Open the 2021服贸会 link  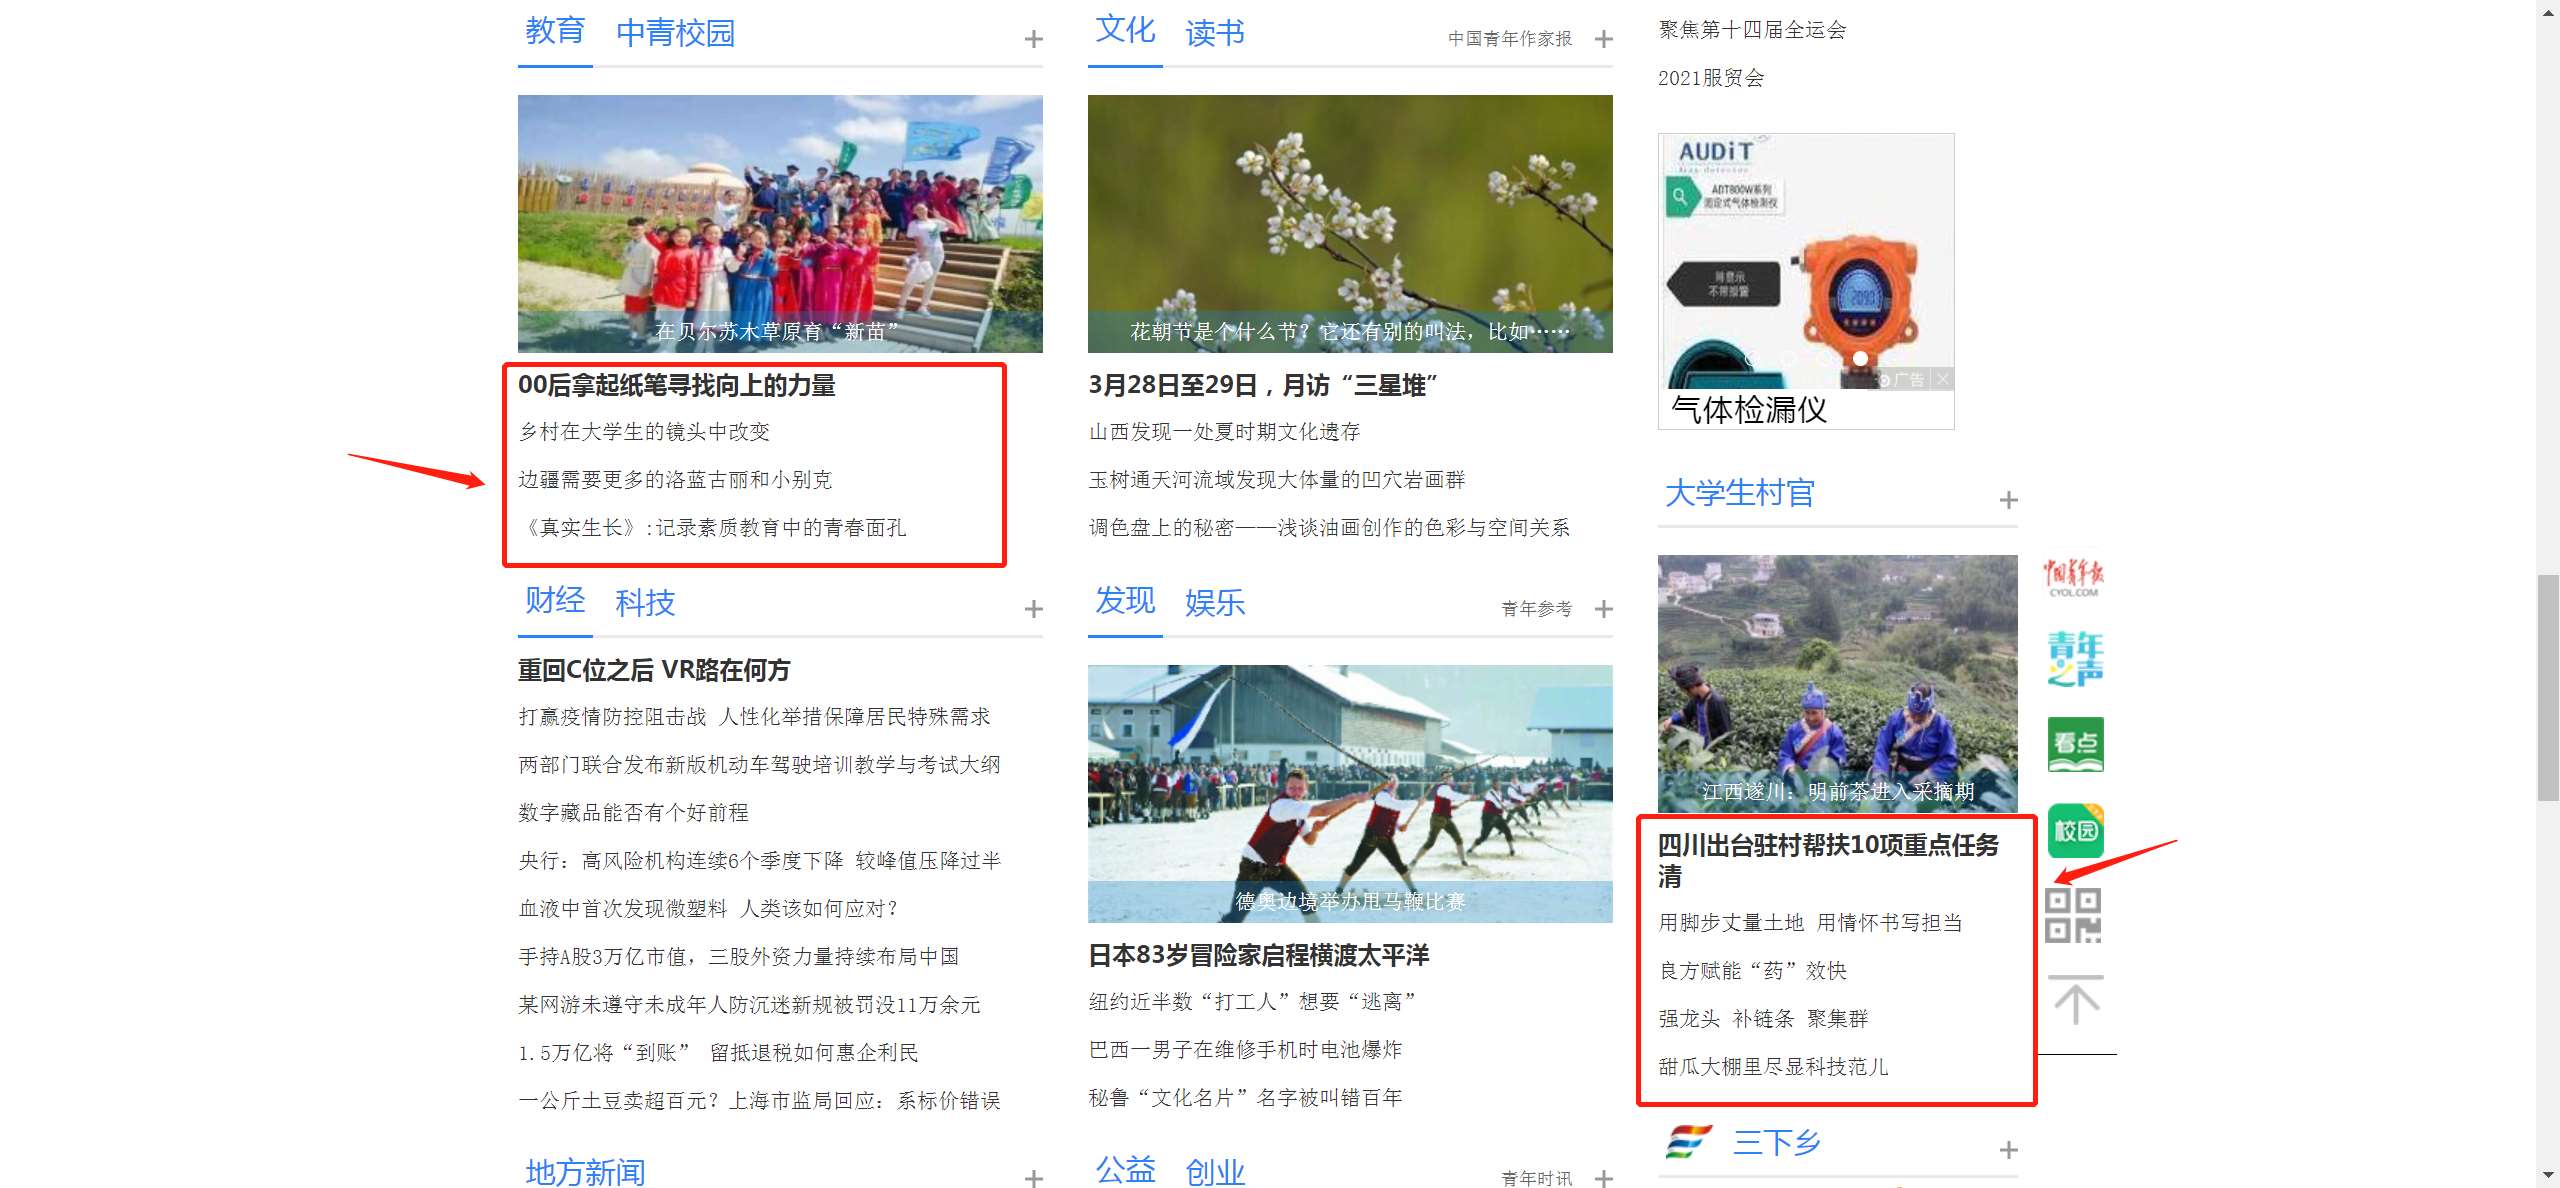tap(1711, 78)
